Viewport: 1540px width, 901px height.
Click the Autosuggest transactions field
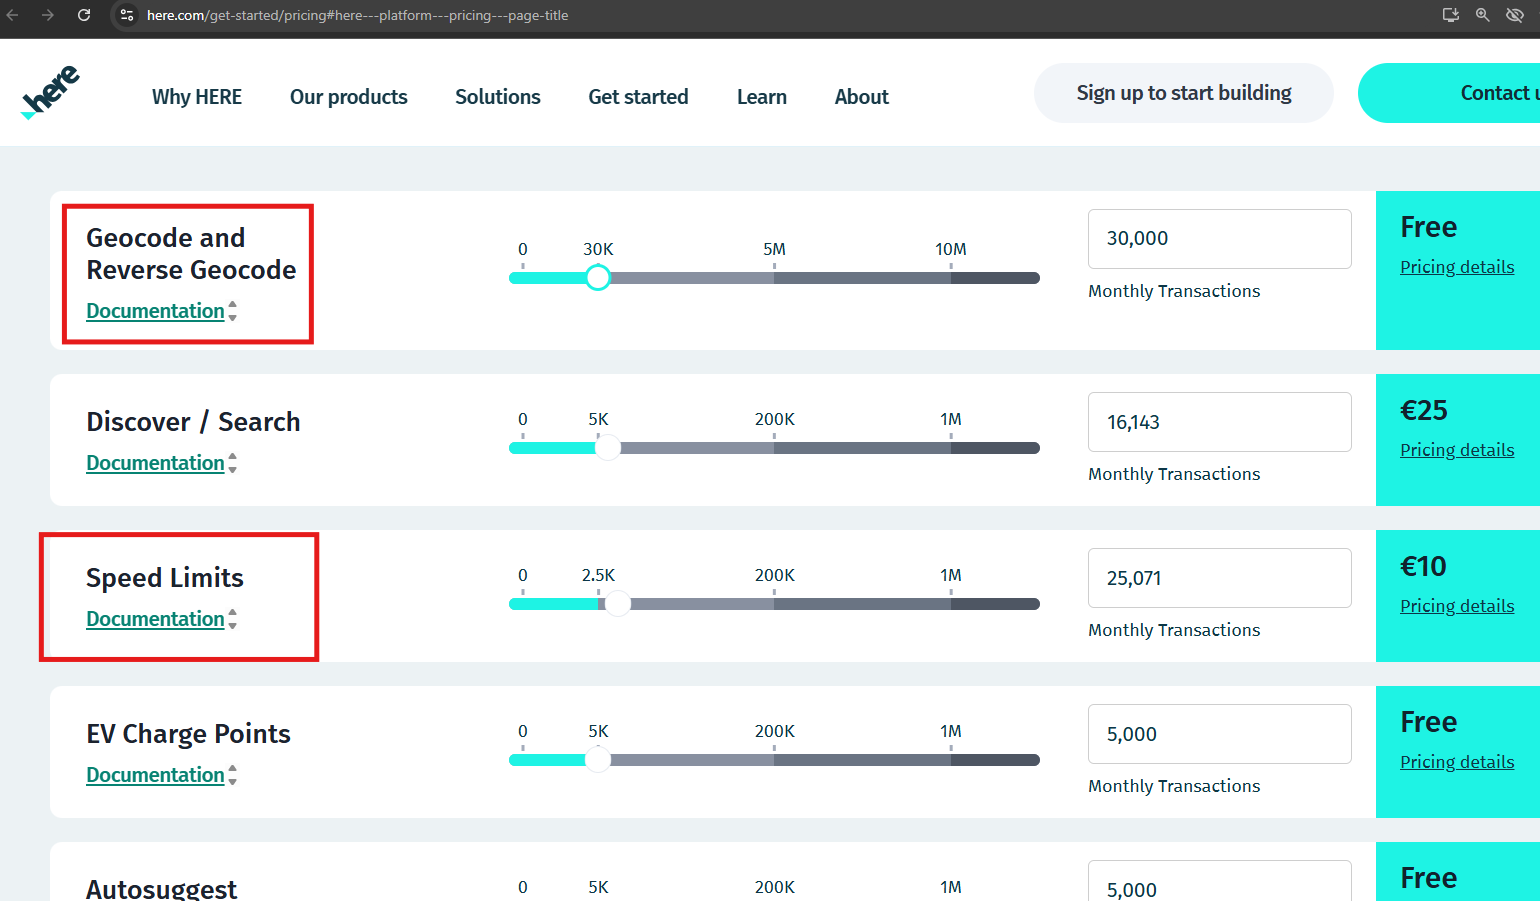(1220, 881)
